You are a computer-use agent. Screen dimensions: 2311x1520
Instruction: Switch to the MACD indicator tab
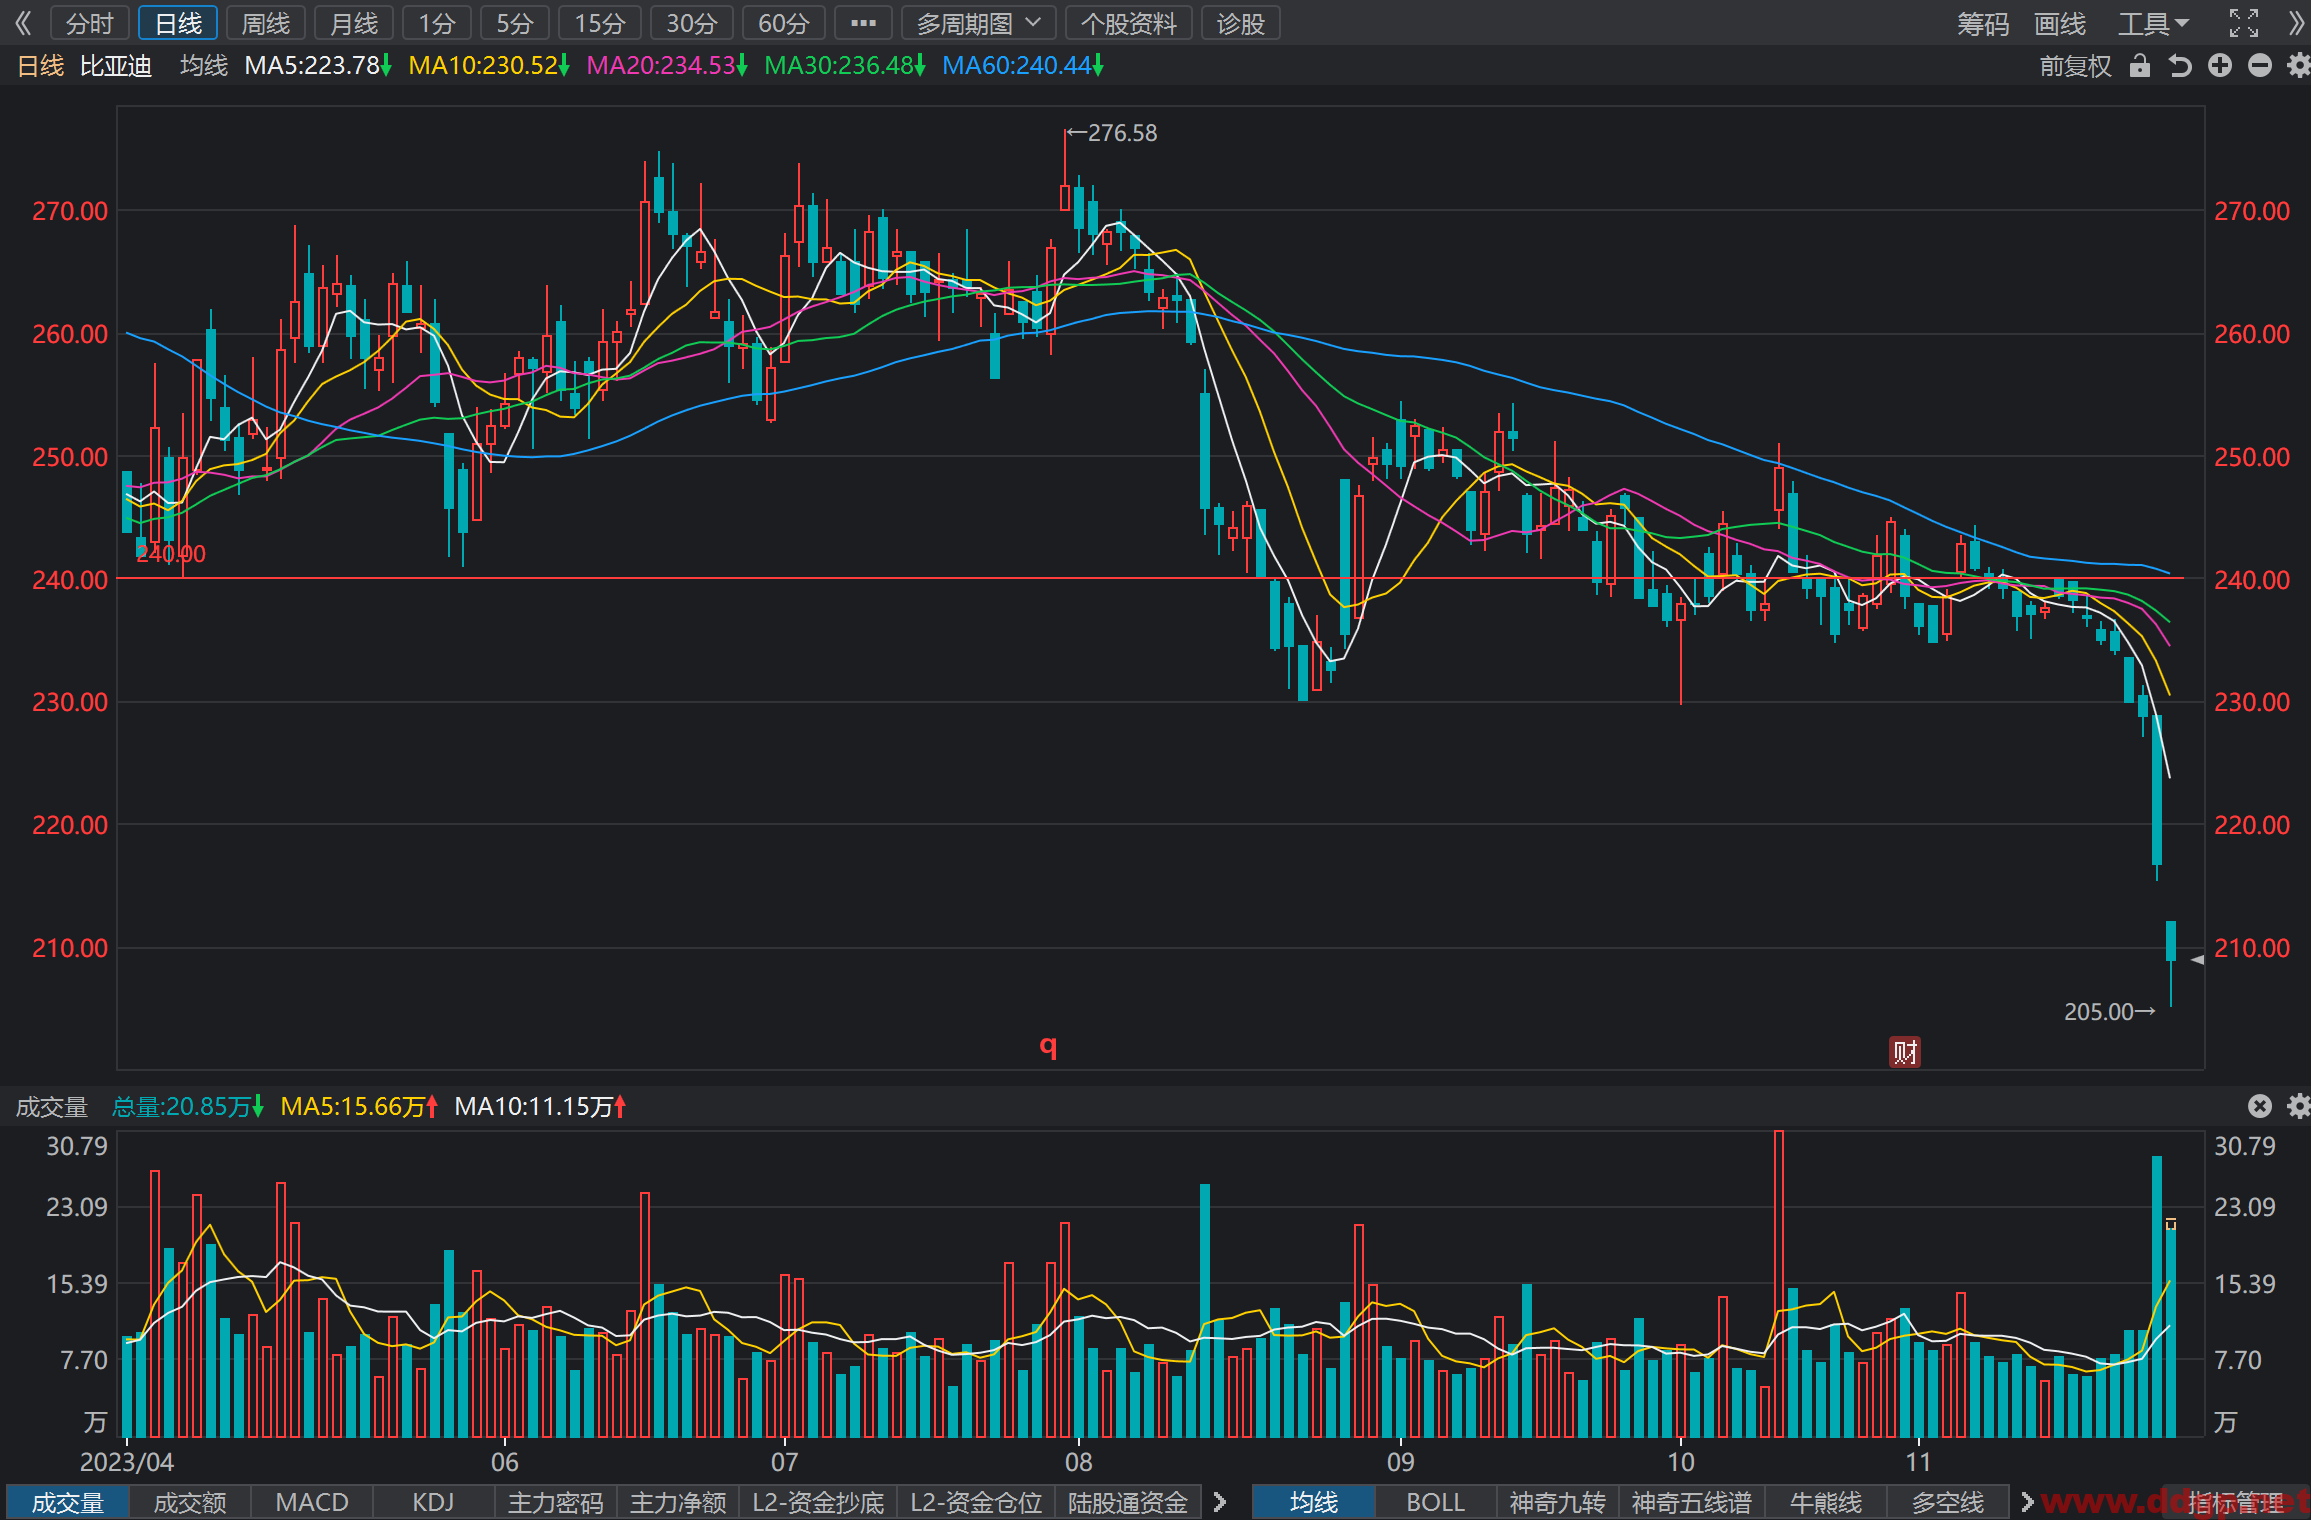[312, 1502]
